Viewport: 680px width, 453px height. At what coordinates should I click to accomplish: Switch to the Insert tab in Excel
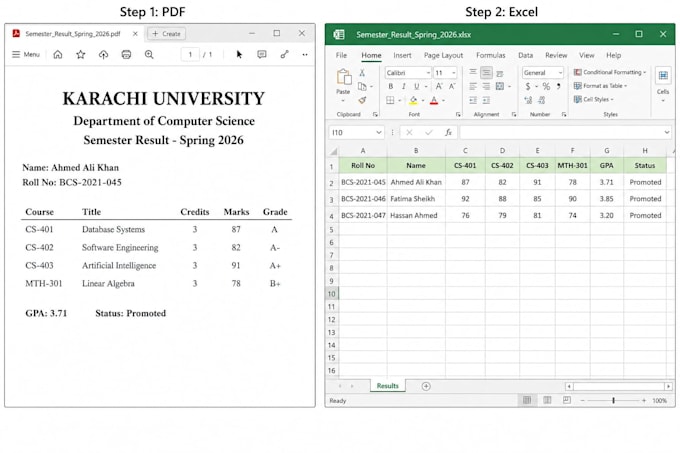[402, 55]
